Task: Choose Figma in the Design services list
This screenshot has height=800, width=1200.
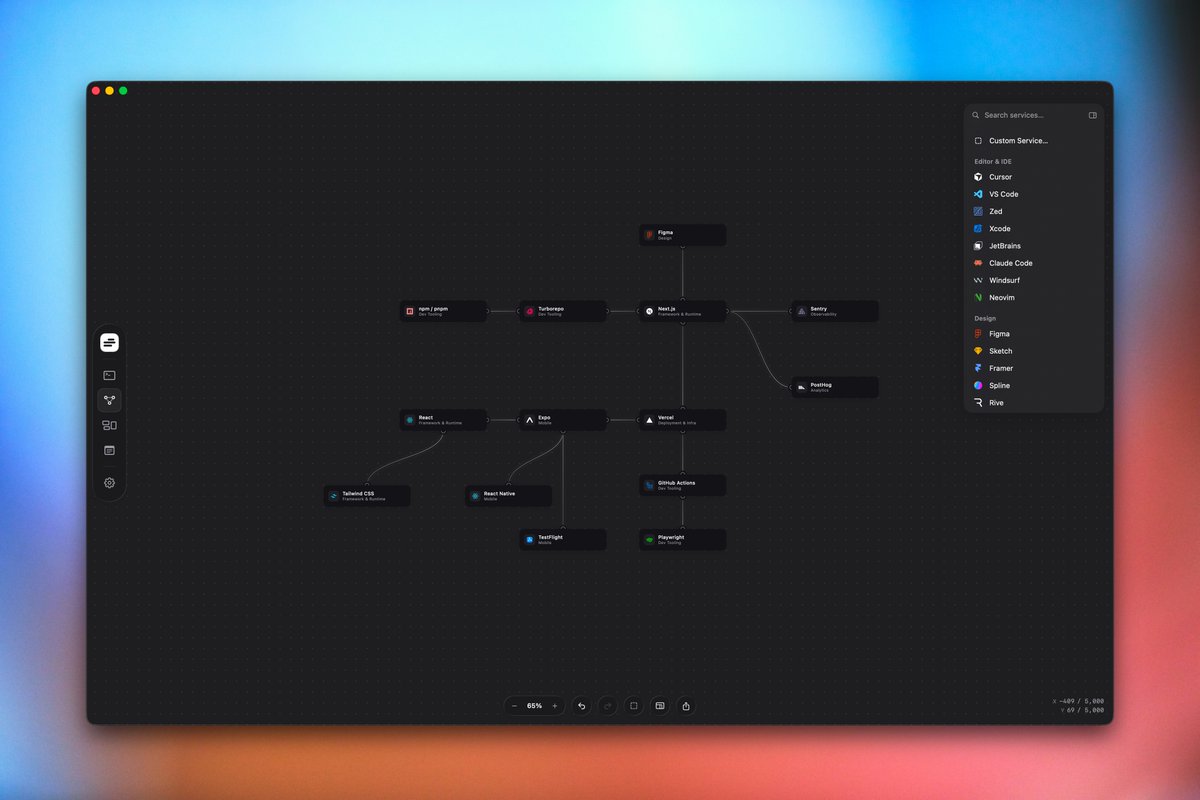Action: tap(1034, 334)
